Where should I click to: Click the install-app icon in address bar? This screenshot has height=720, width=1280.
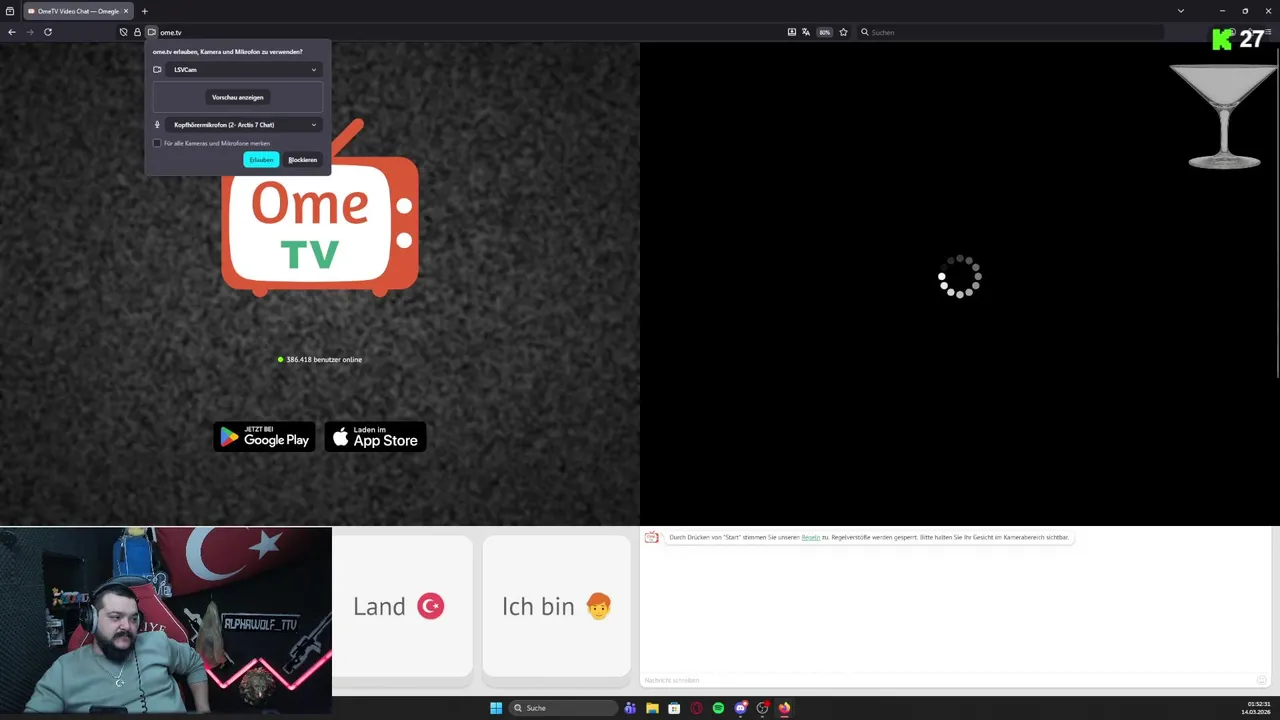[792, 32]
